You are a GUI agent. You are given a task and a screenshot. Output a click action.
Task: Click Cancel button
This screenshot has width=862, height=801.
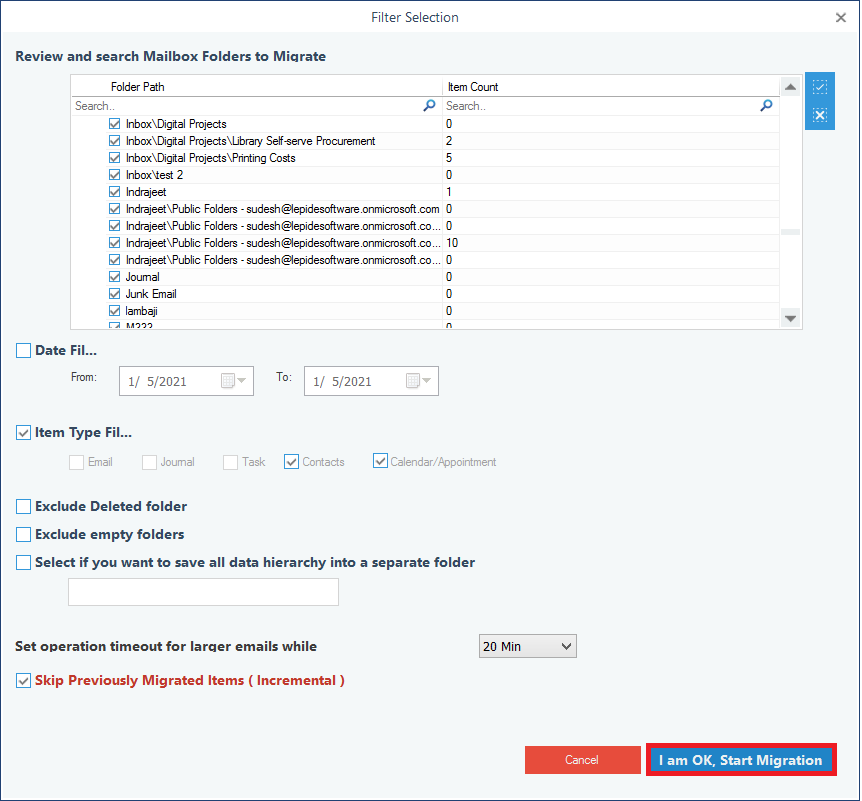pos(582,760)
